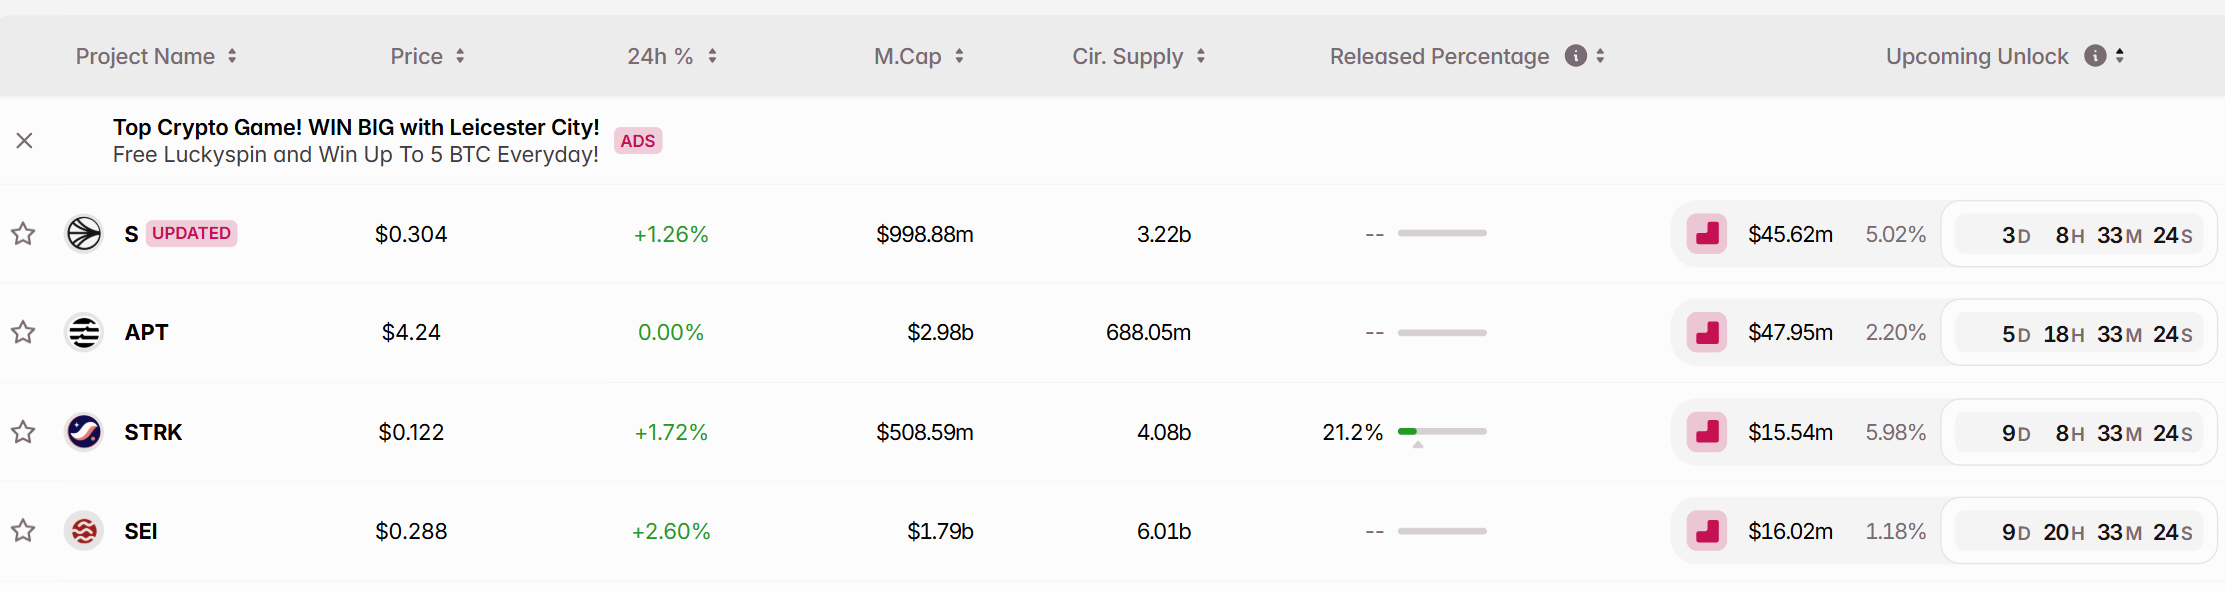Click the SEI token logo
This screenshot has height=591, width=2225.
[x=84, y=531]
